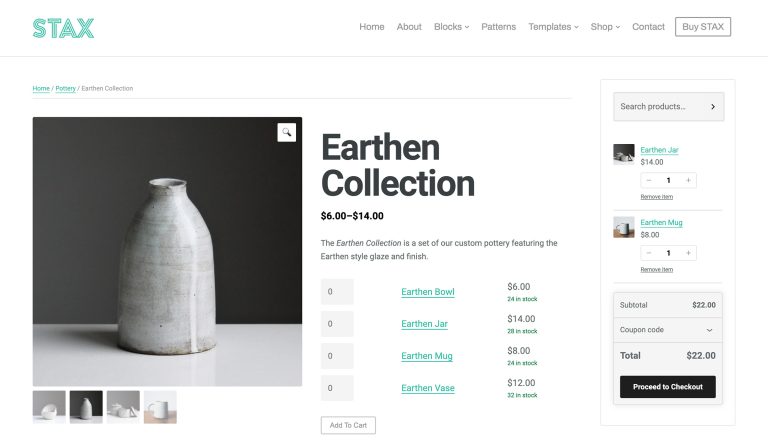Expand the Coupon code section
This screenshot has width=768, height=448.
pos(668,330)
